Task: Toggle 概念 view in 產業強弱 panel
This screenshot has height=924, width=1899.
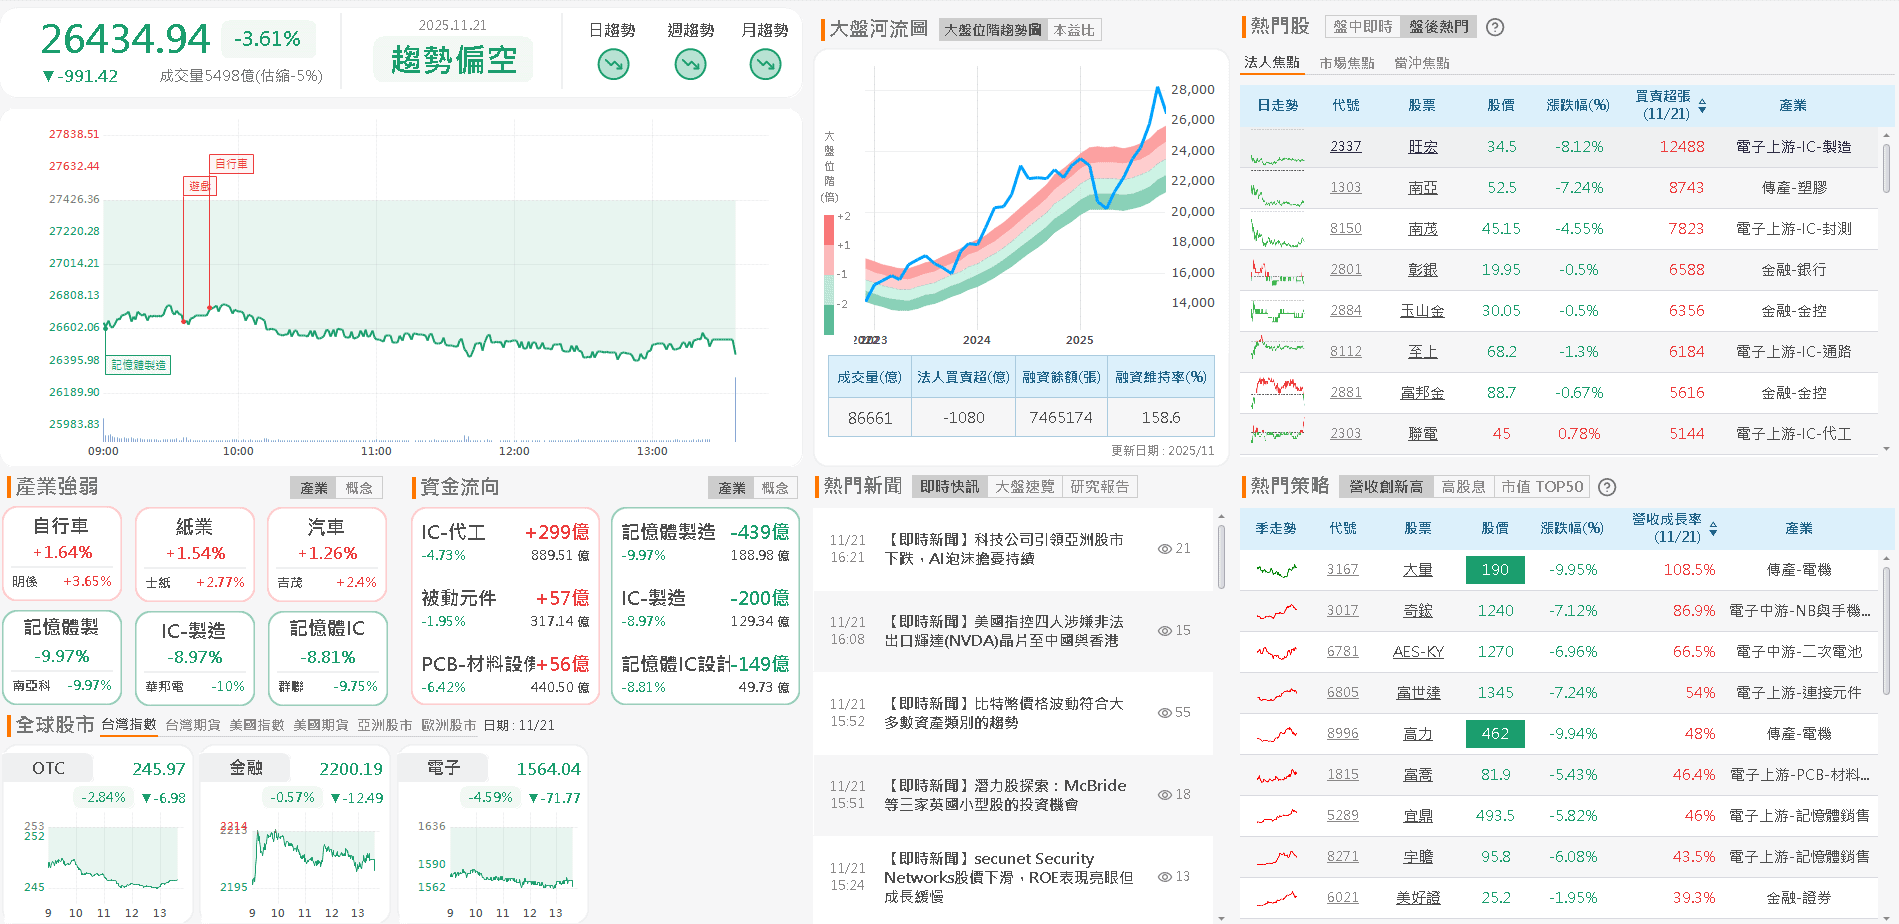Action: (360, 487)
